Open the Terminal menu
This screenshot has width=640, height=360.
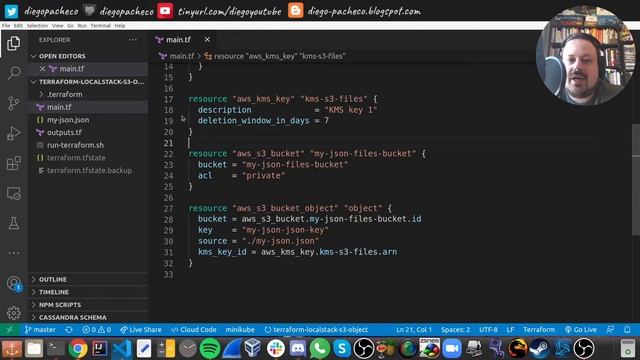tap(100, 25)
